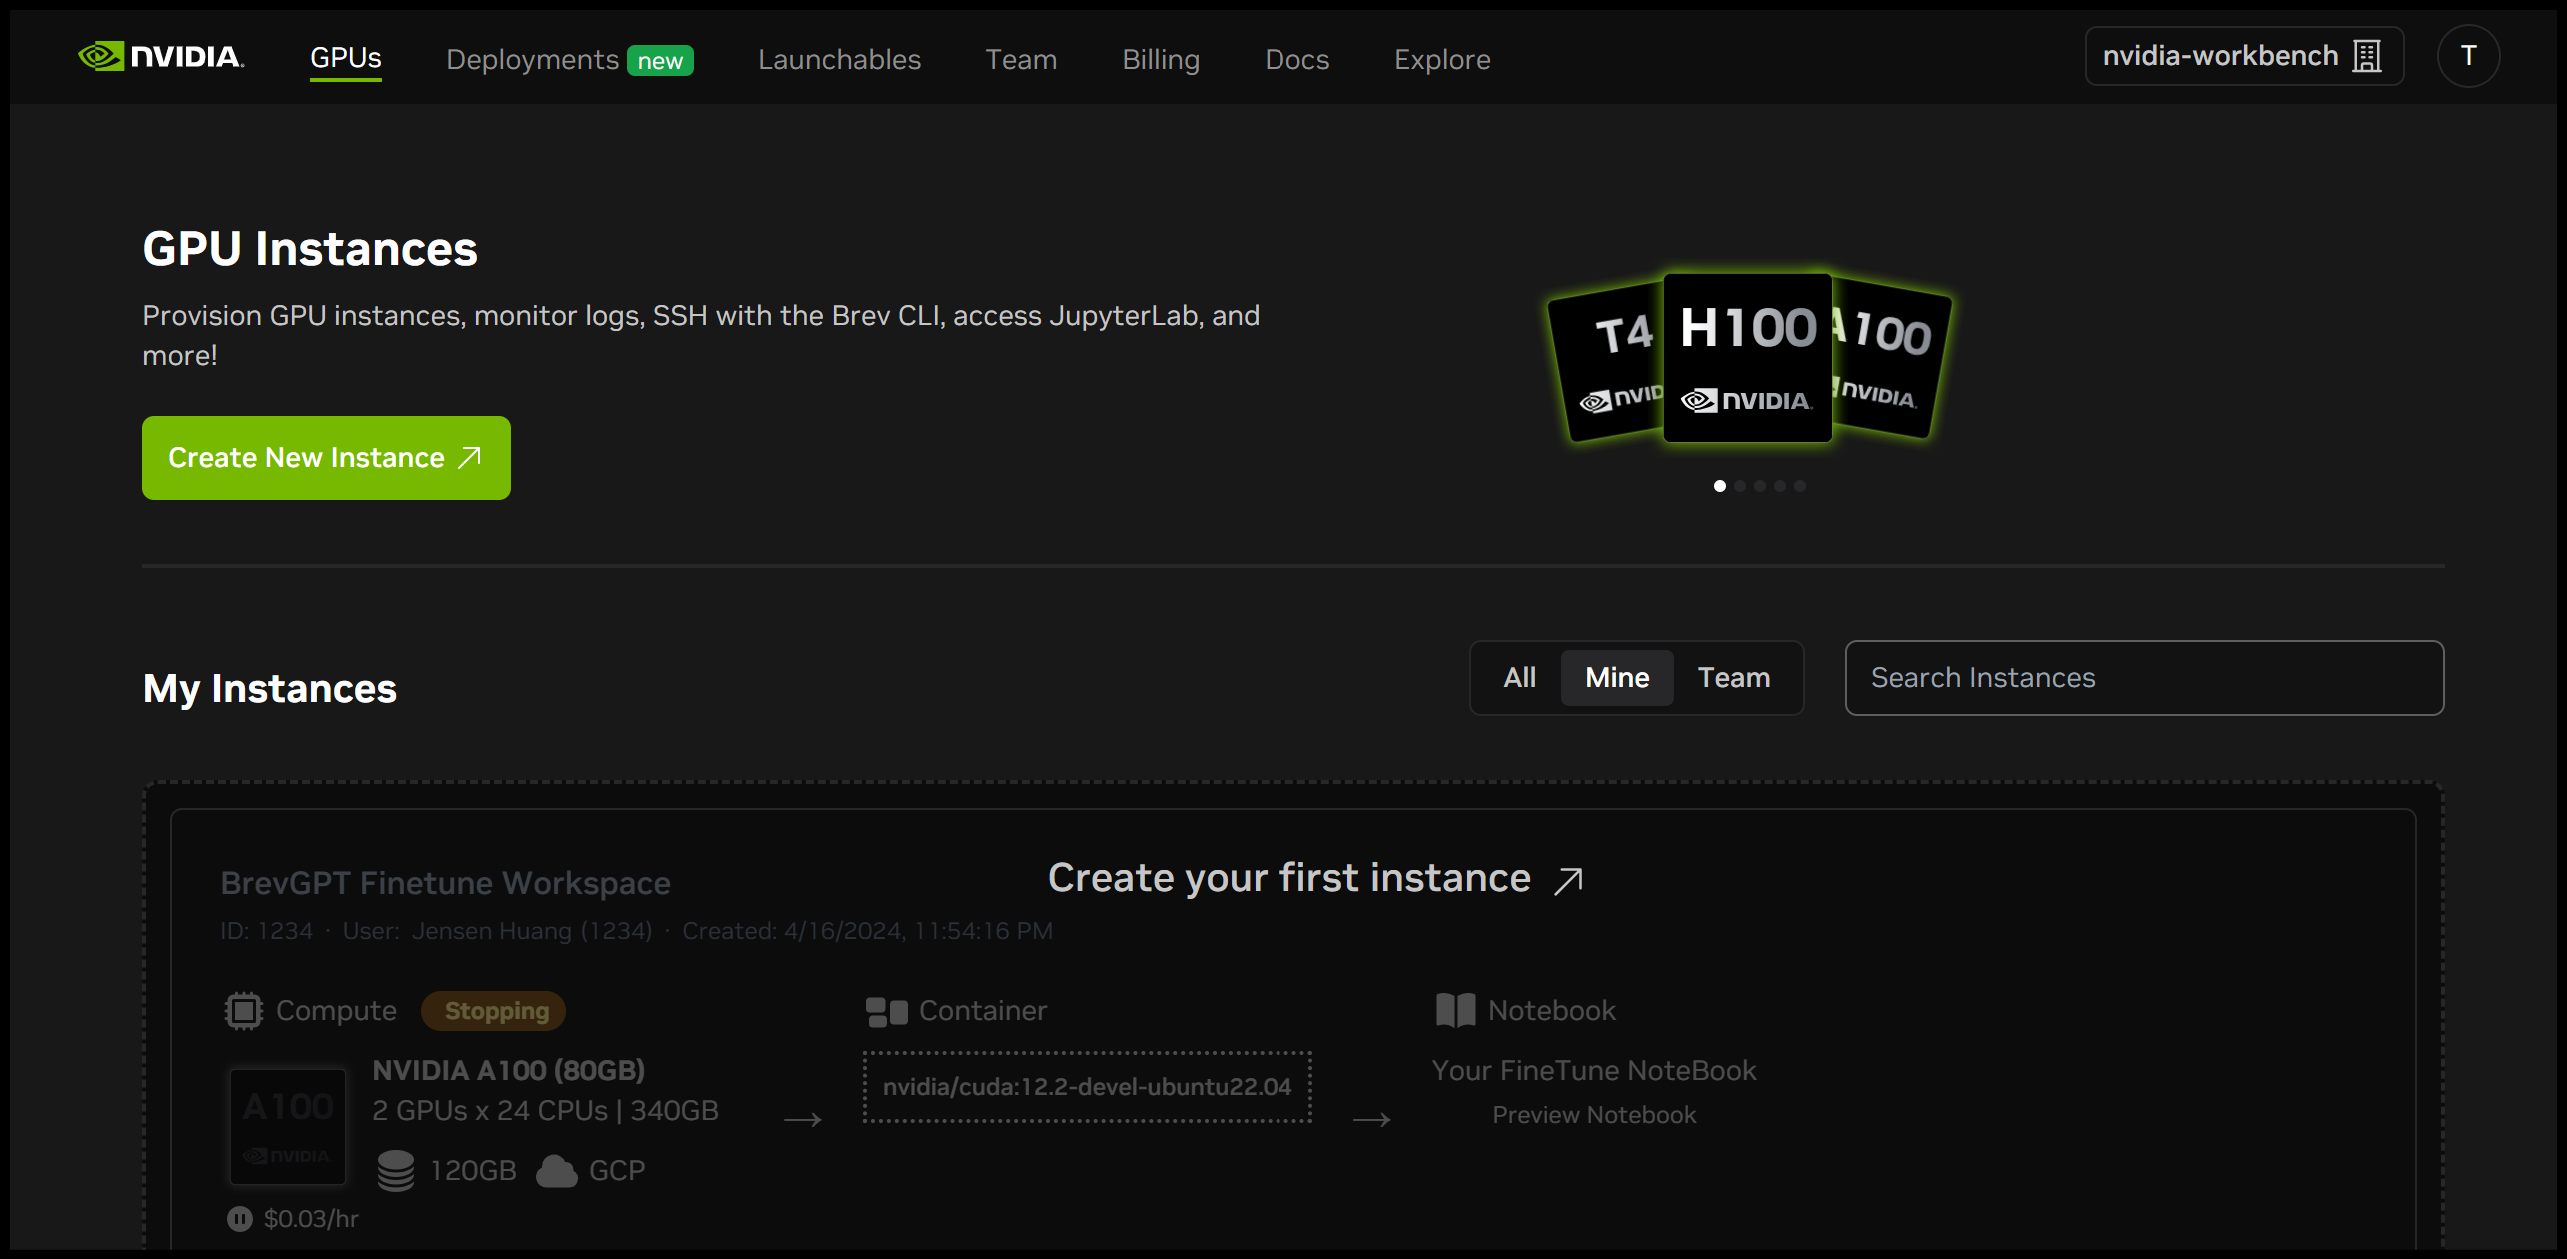Click the A100 GPU thumbnail in workspace card
The image size is (2567, 1259).
pos(288,1127)
